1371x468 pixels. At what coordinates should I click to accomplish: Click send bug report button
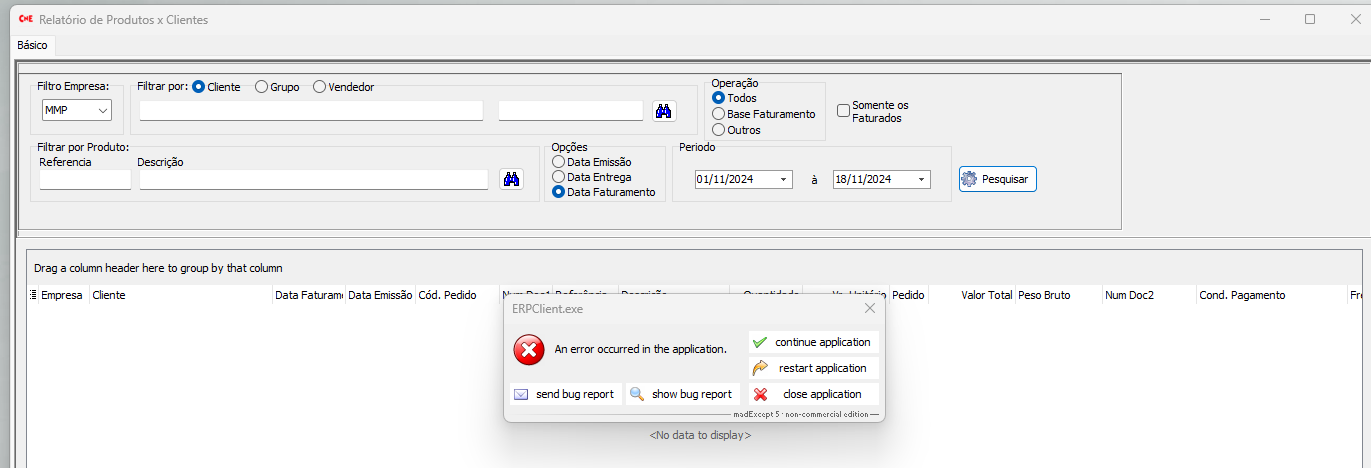coord(565,394)
